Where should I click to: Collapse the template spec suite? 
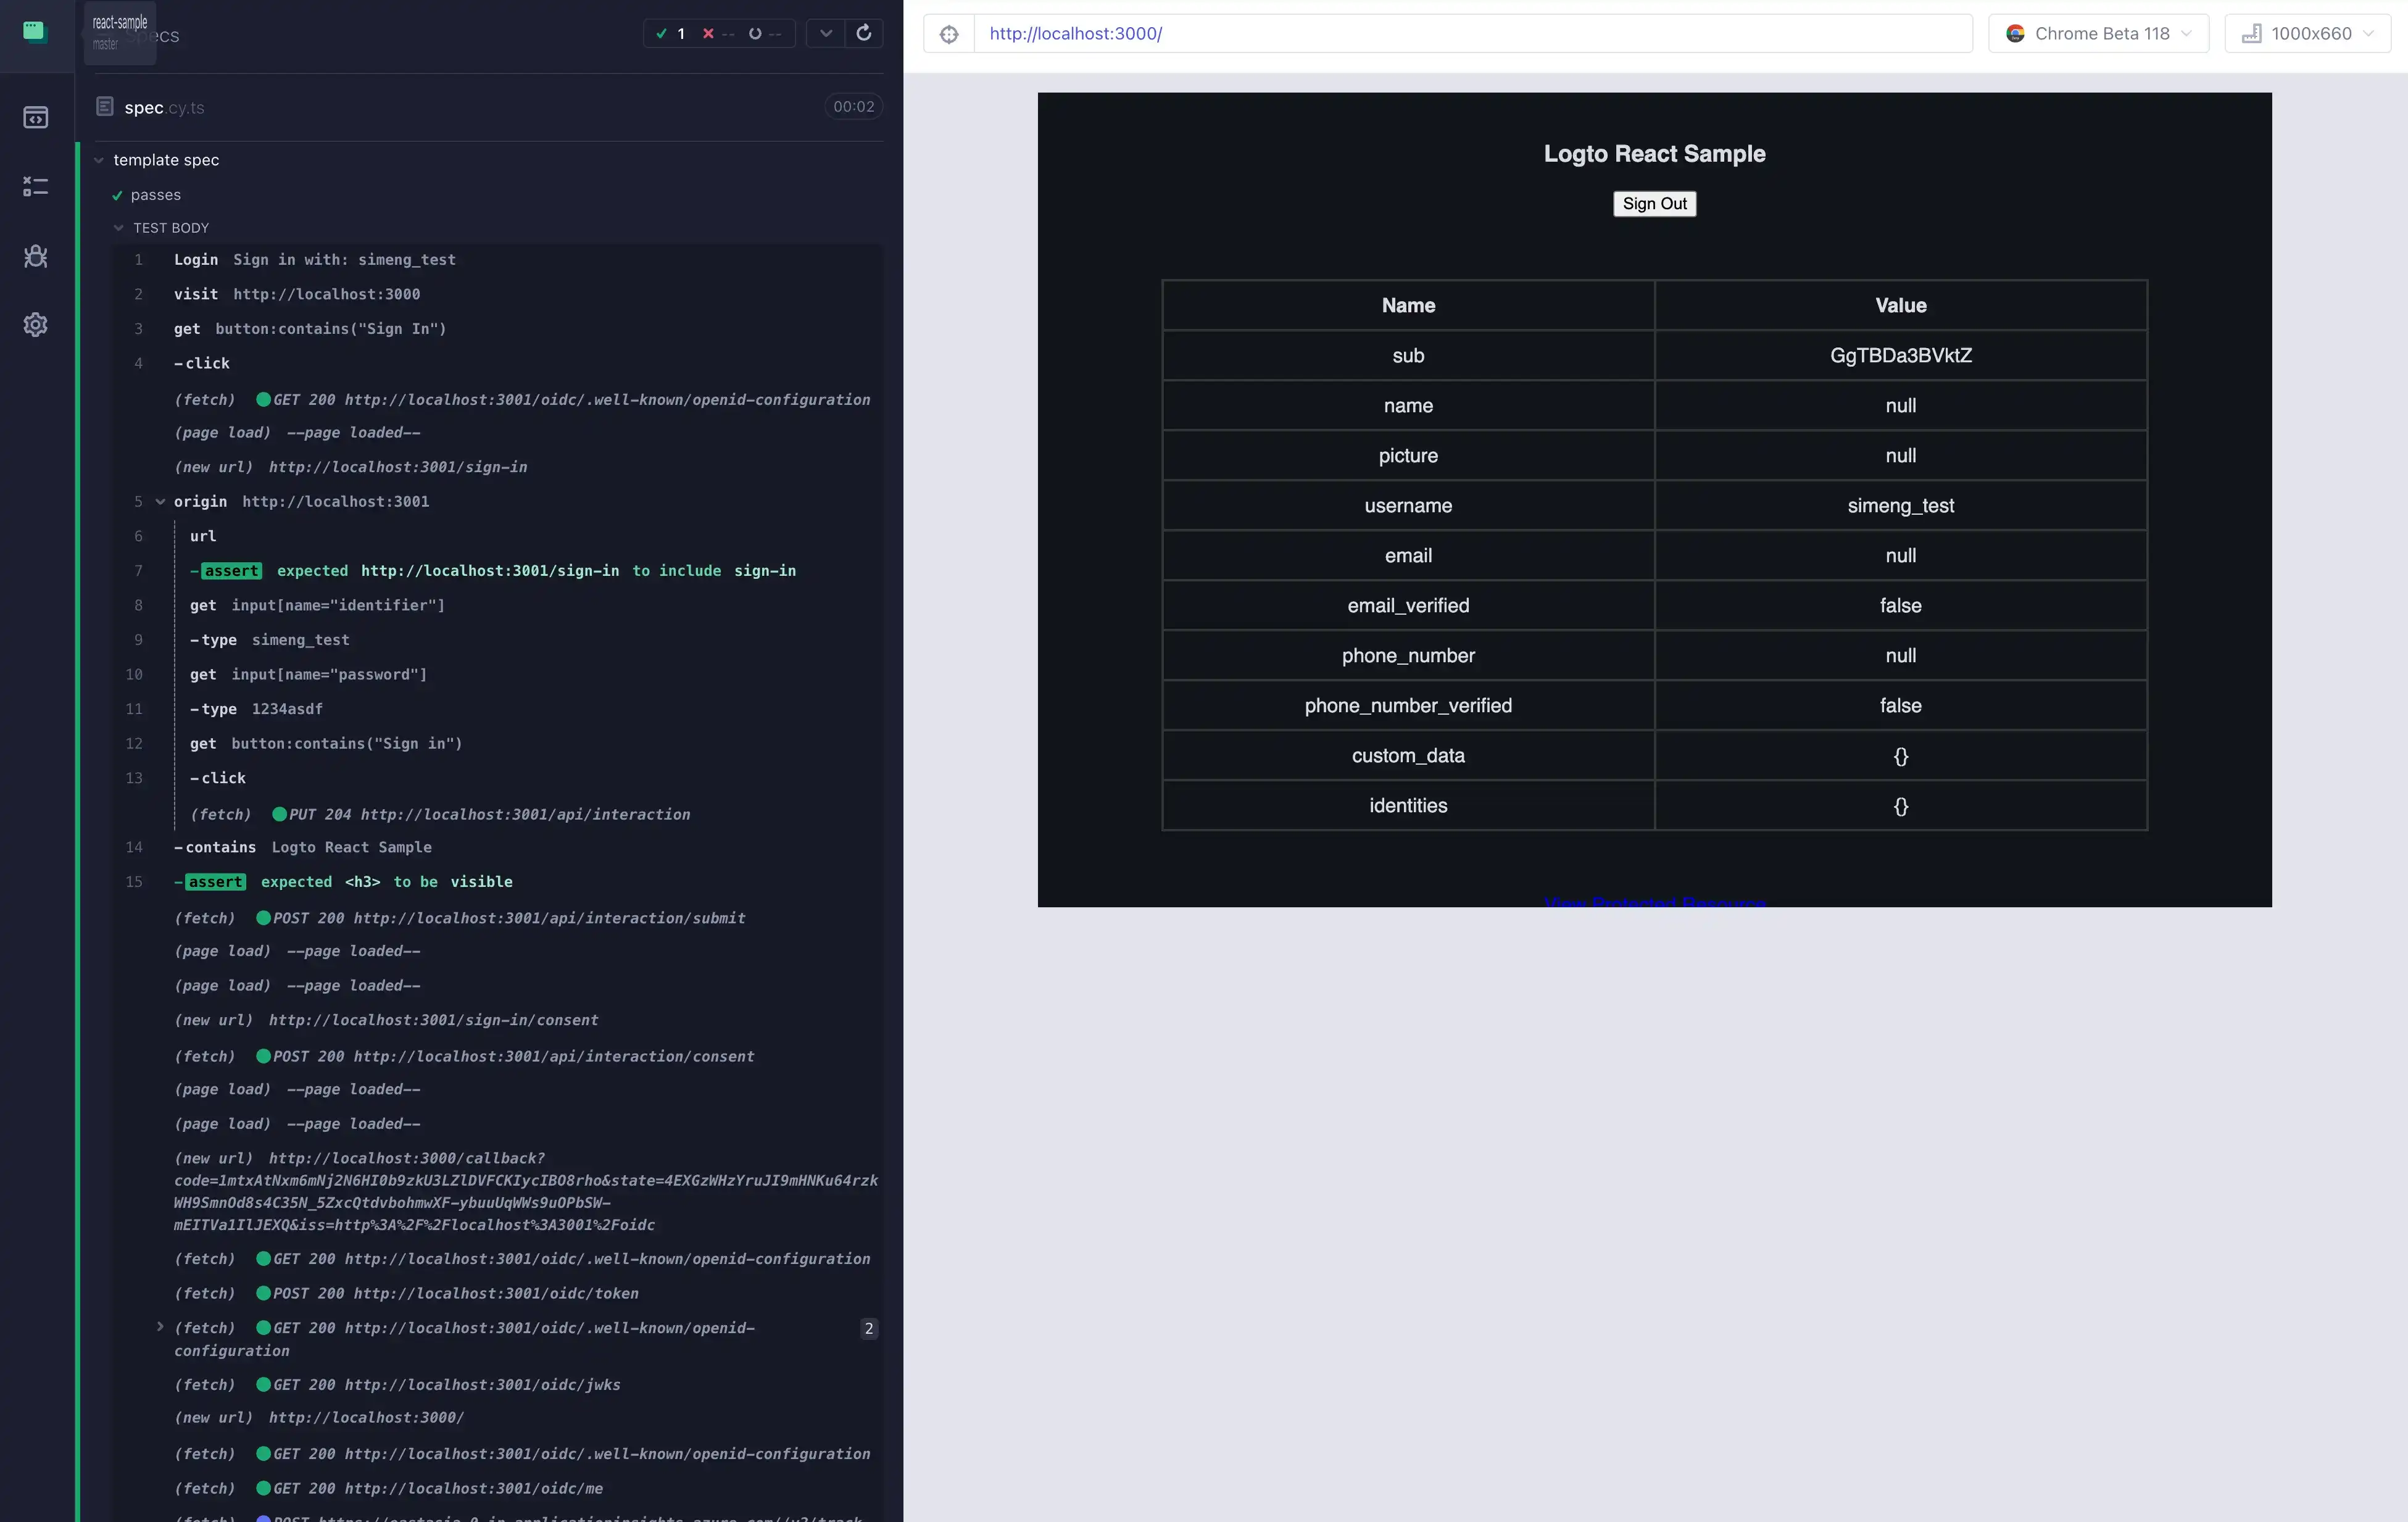point(99,160)
